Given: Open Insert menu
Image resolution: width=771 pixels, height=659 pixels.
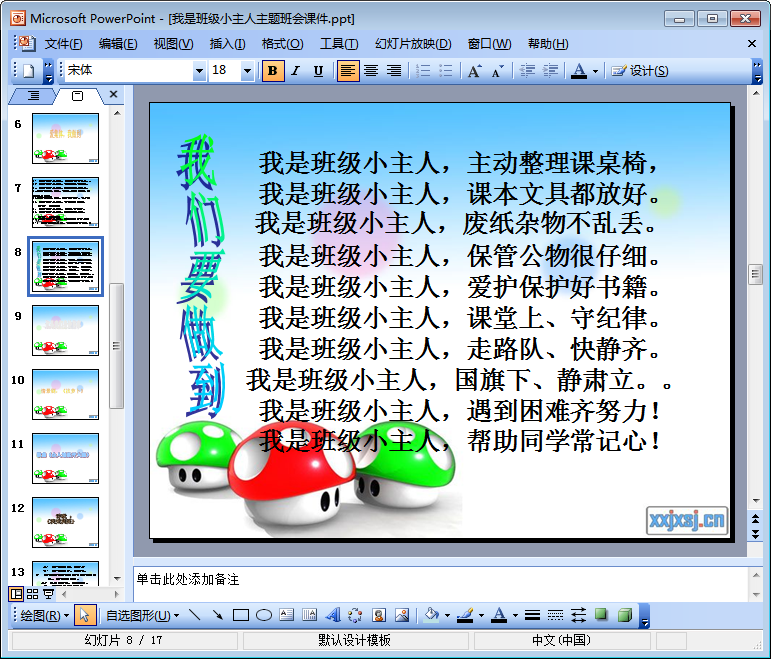Looking at the screenshot, I should [x=228, y=44].
